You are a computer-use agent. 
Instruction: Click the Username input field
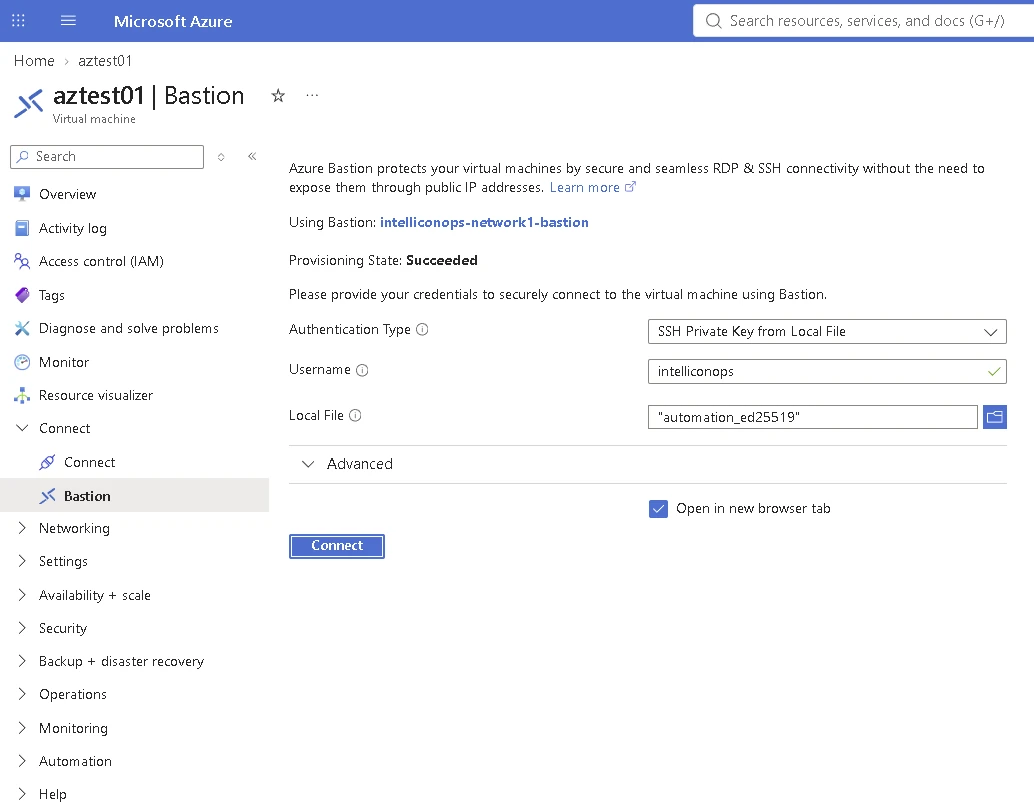pos(827,371)
